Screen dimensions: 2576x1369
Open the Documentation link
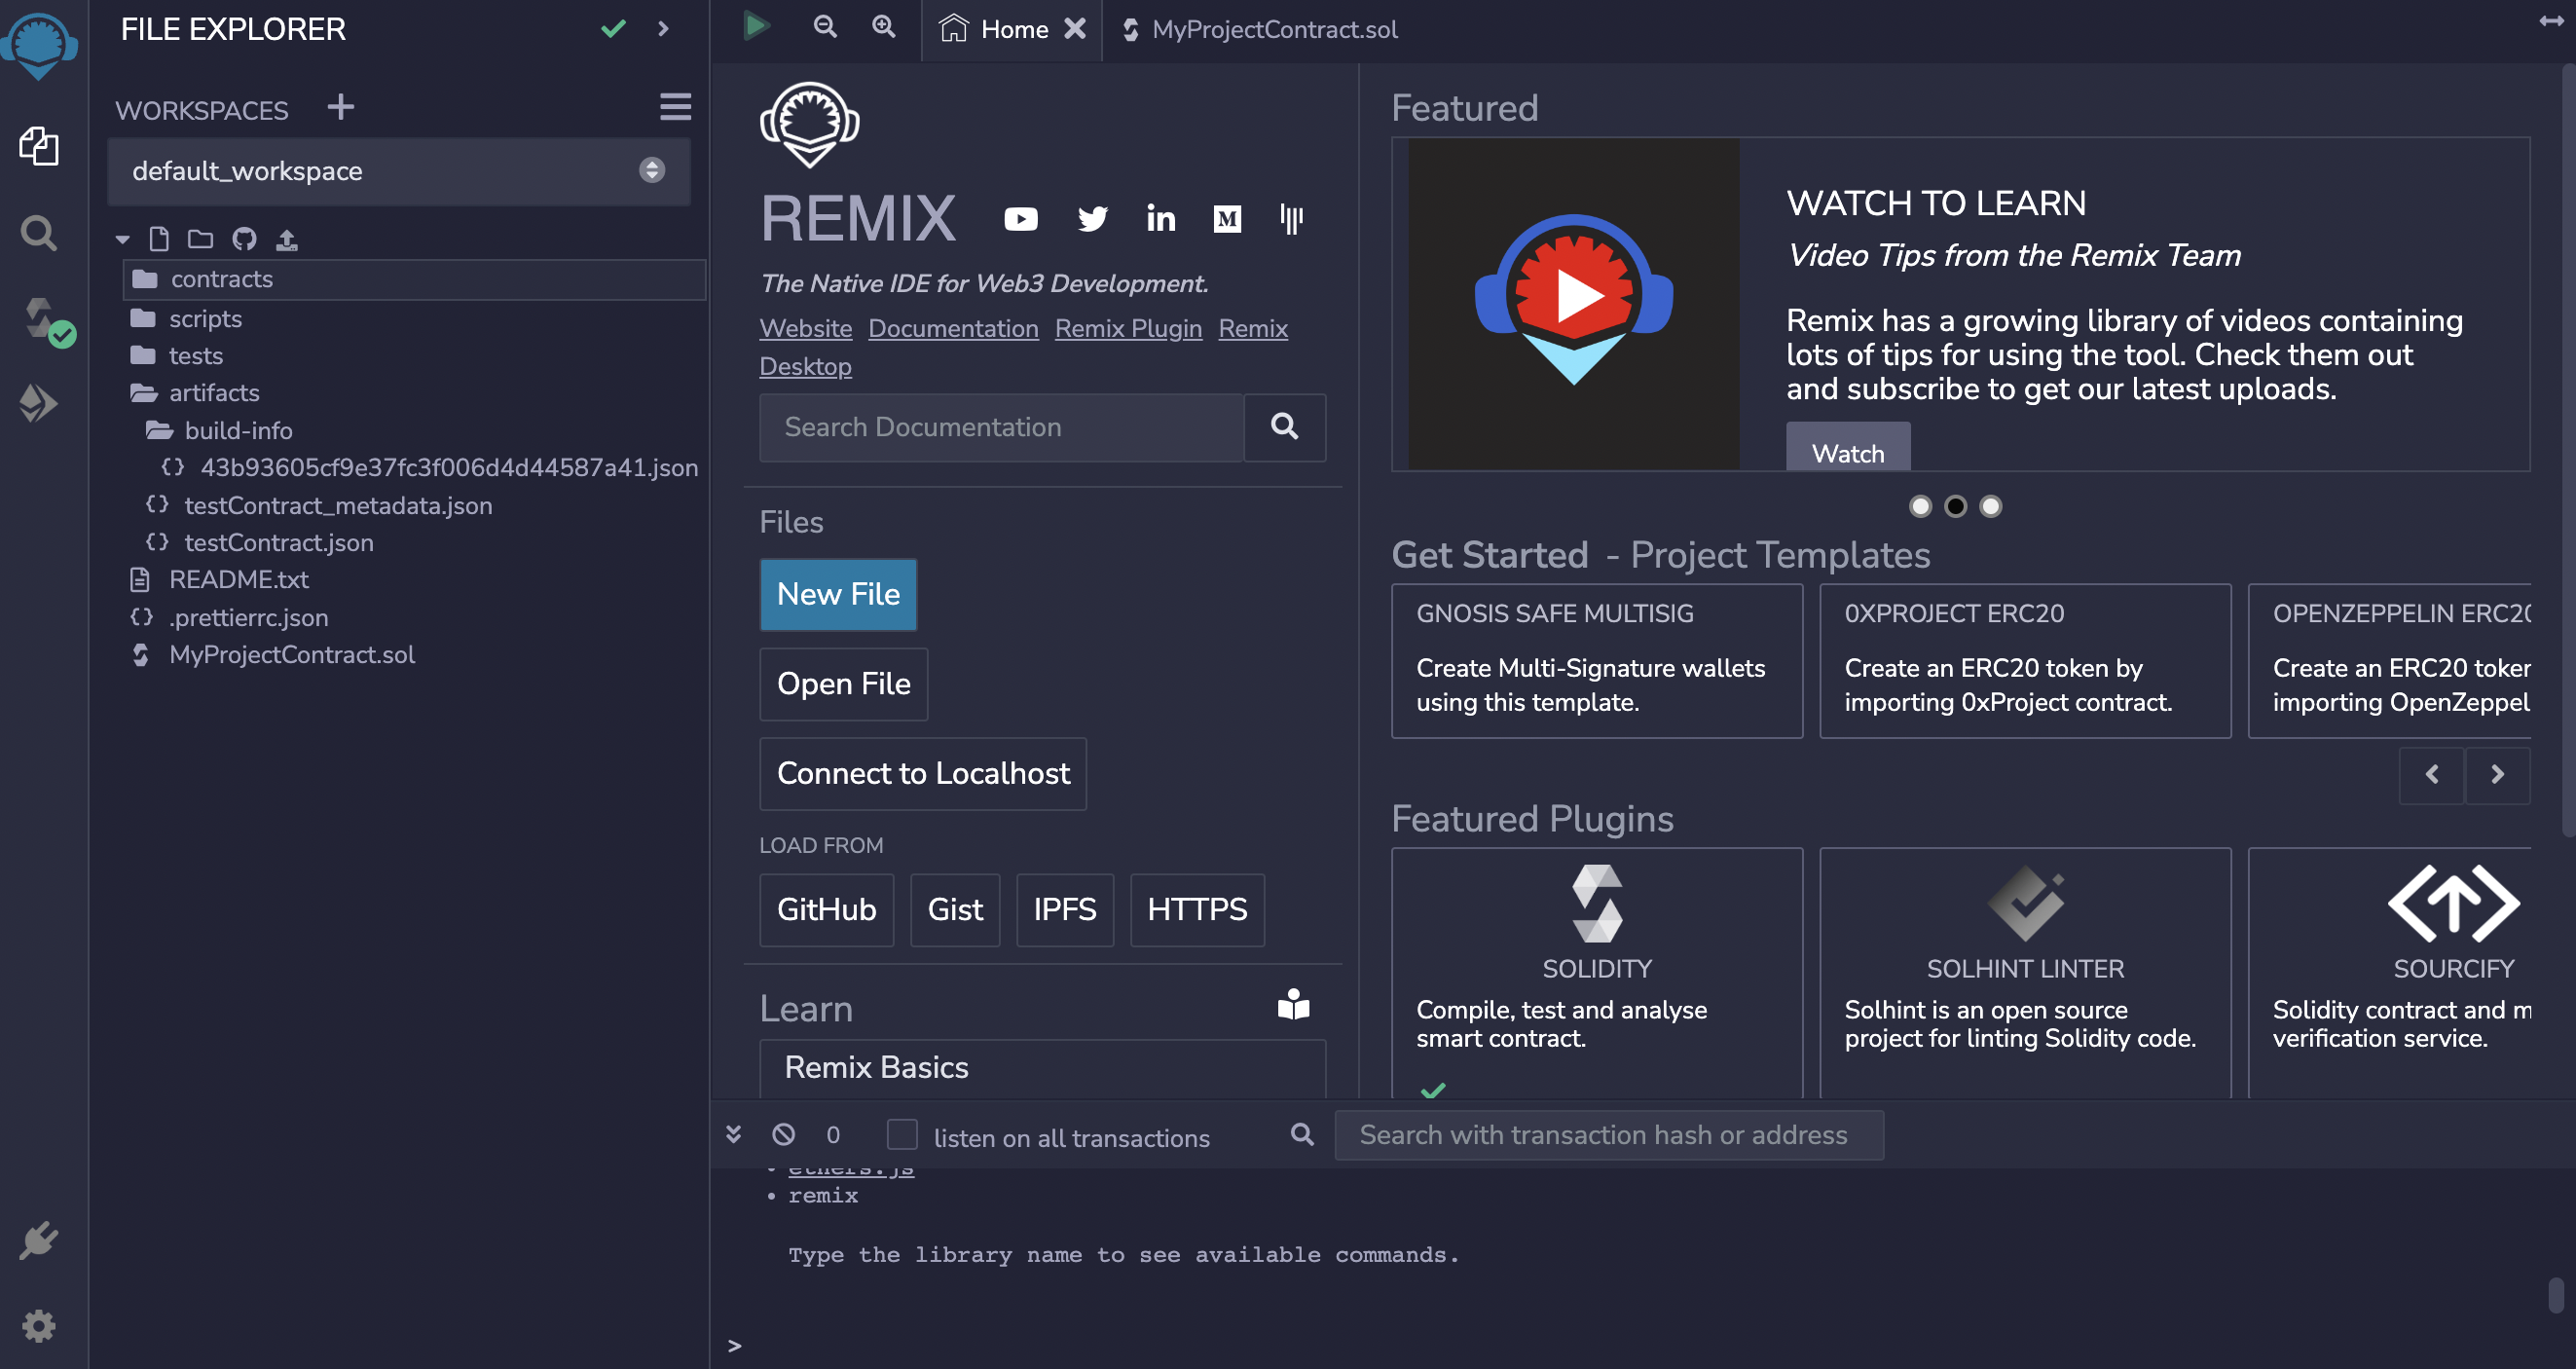(x=953, y=328)
